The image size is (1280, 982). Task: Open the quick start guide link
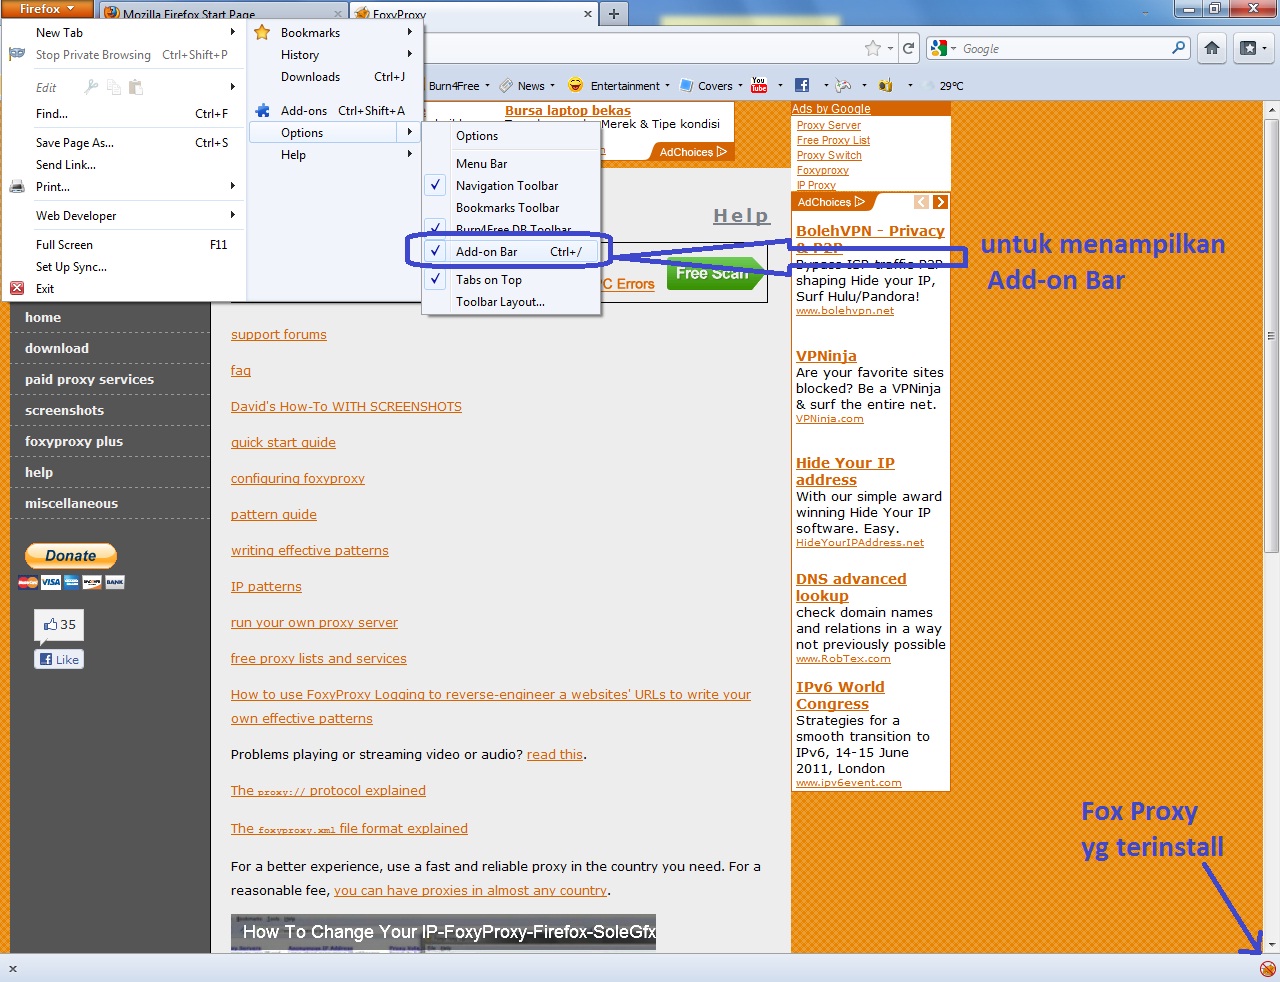click(x=283, y=443)
